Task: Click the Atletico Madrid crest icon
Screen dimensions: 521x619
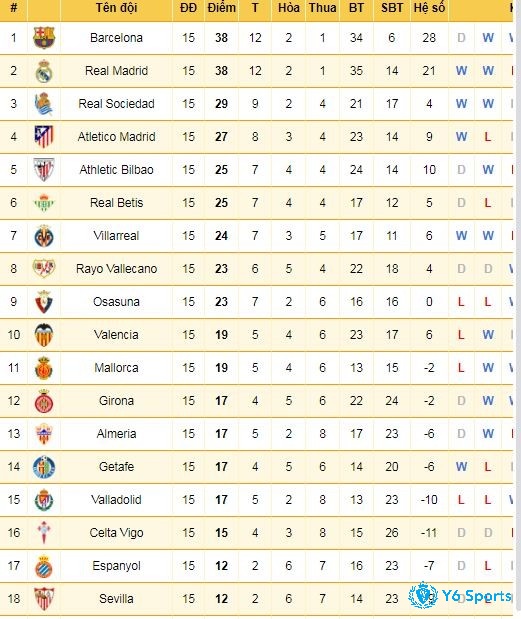Action: (44, 137)
